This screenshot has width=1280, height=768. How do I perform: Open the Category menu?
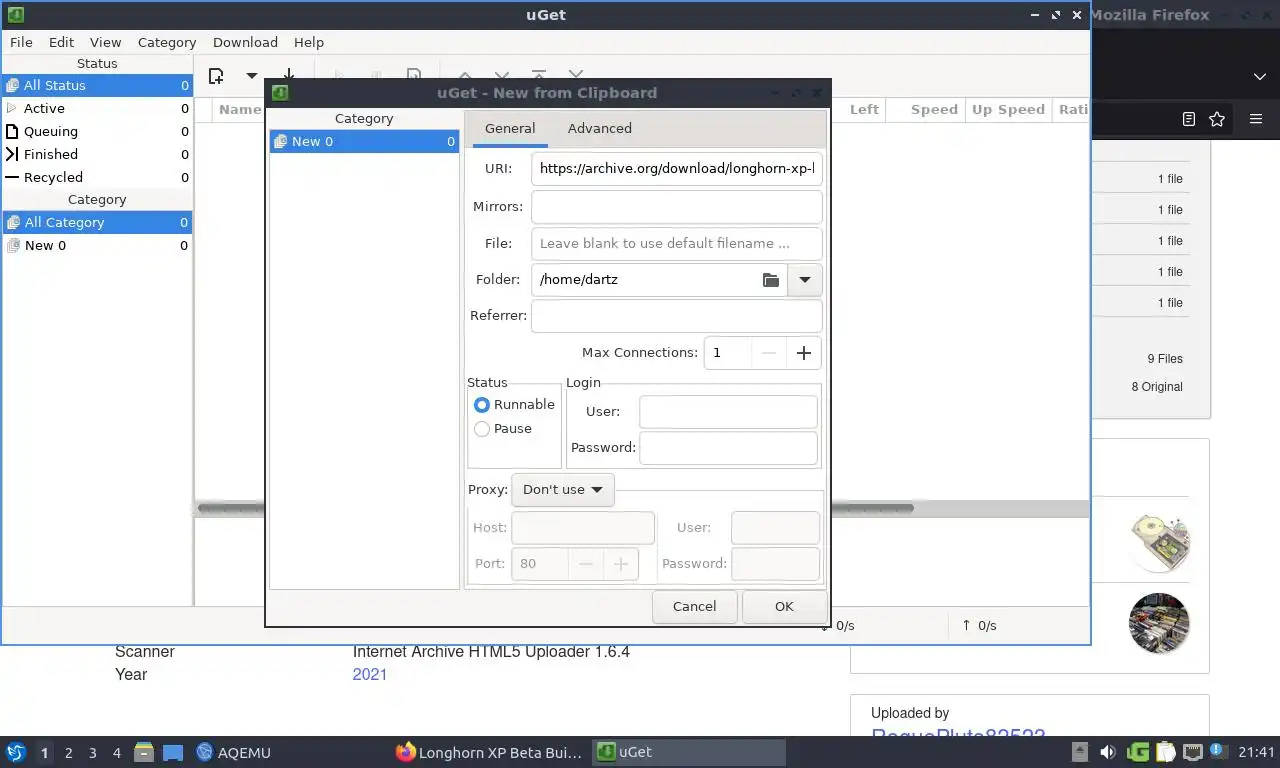tap(167, 42)
